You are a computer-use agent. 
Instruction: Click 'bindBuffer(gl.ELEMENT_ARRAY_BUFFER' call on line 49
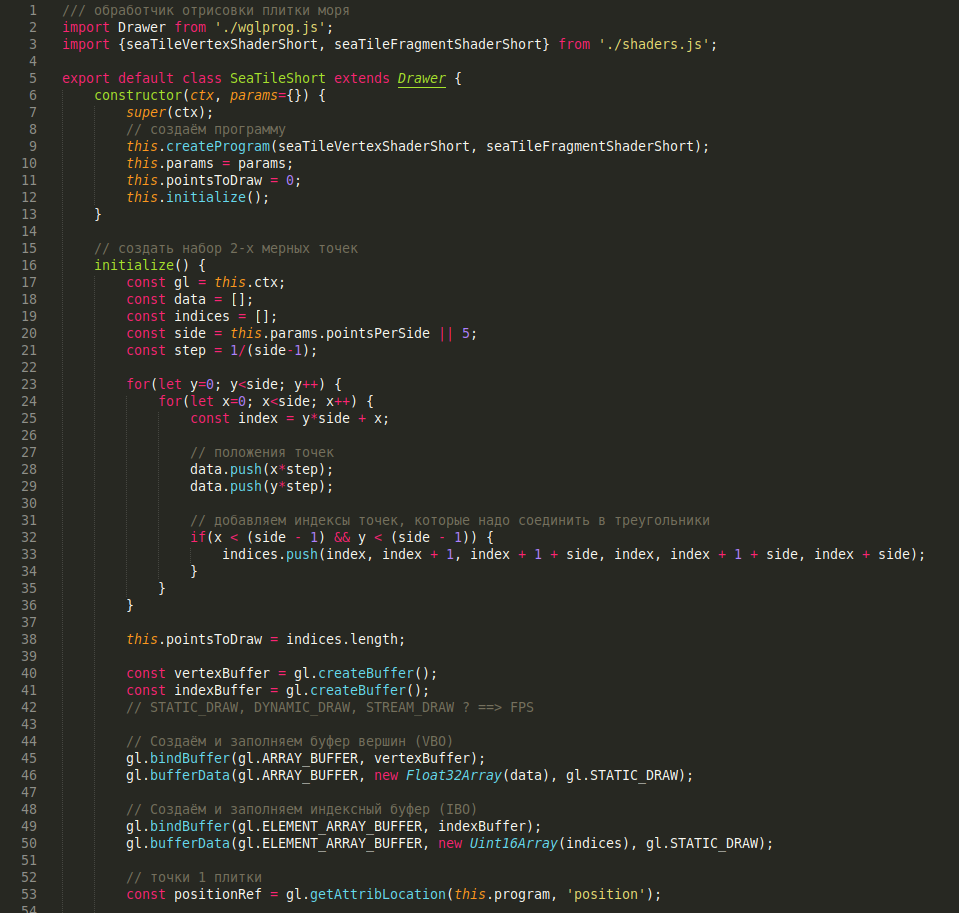click(286, 826)
